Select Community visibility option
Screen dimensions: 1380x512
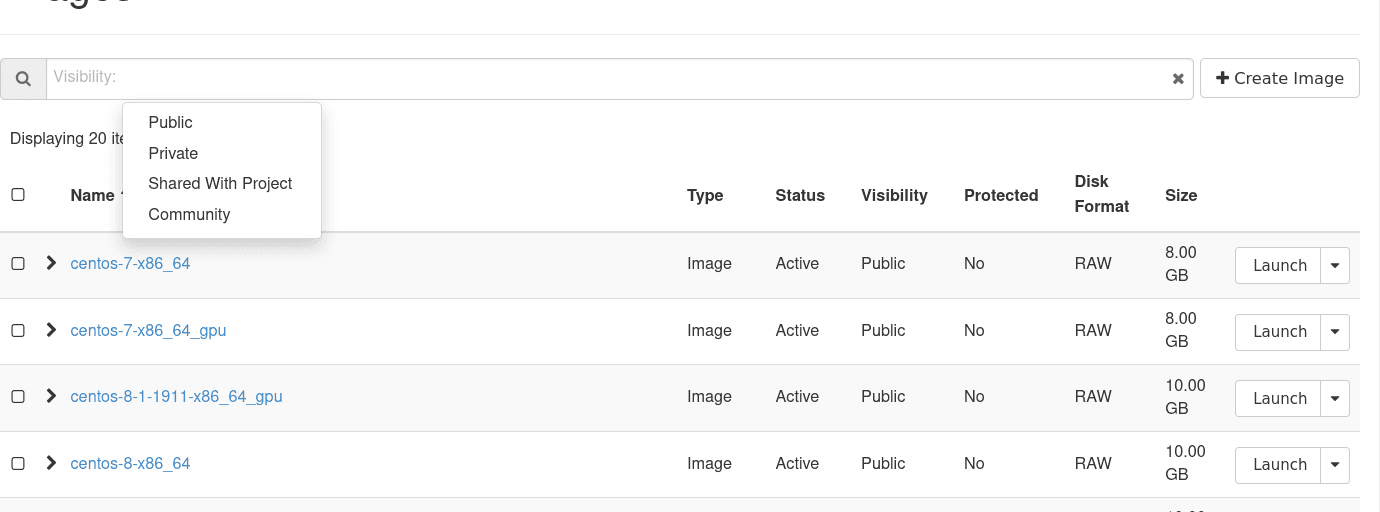pyautogui.click(x=189, y=215)
